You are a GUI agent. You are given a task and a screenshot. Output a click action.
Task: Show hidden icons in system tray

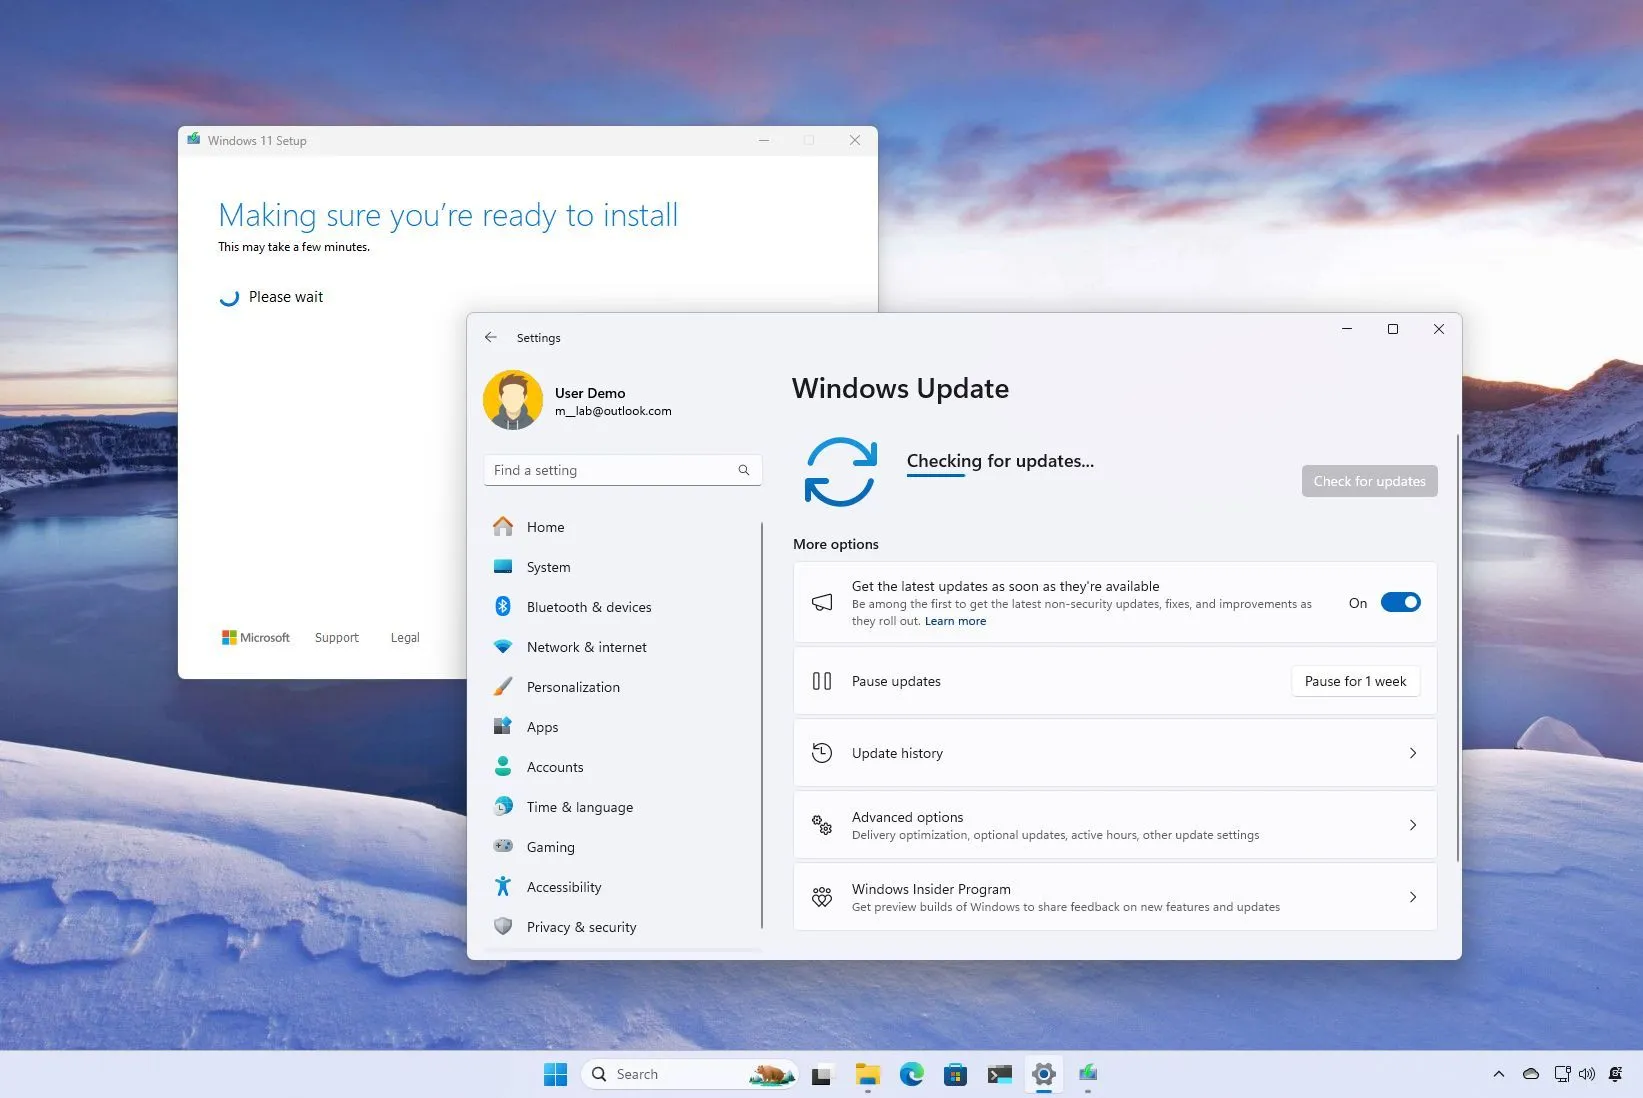1499,1074
